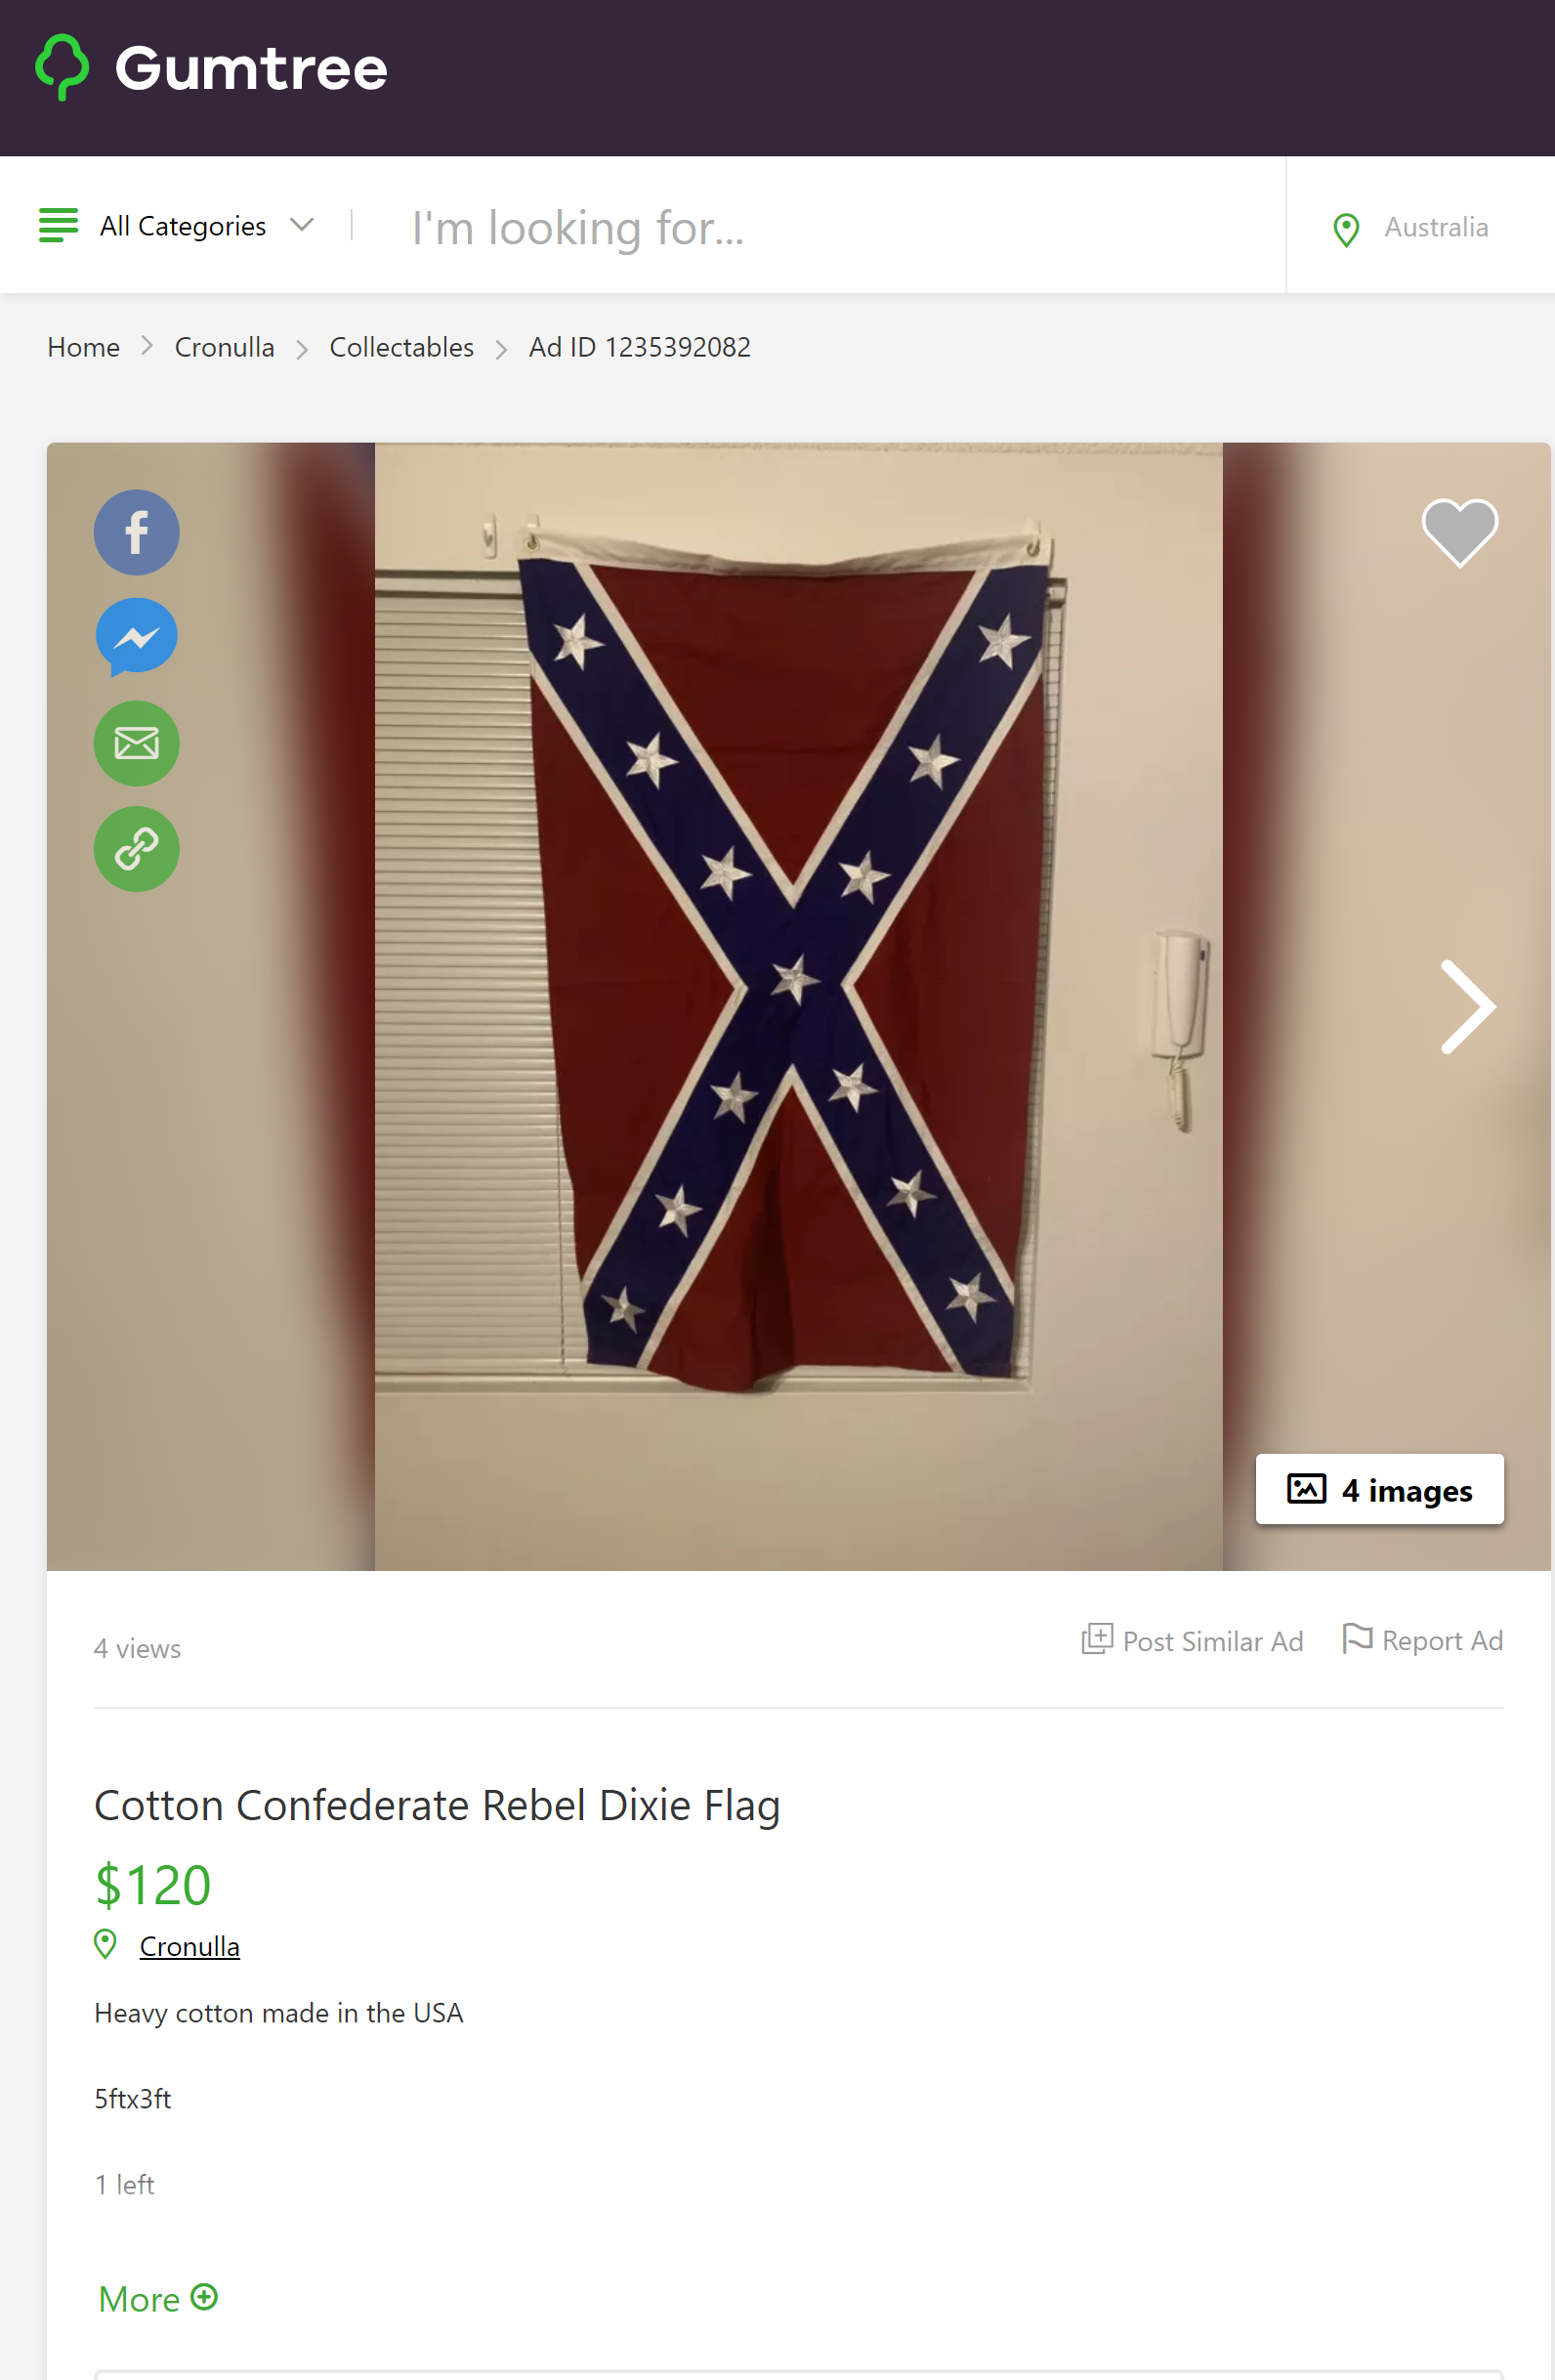Viewport: 1555px width, 2380px height.
Task: Go to Home breadcrumb
Action: (x=83, y=347)
